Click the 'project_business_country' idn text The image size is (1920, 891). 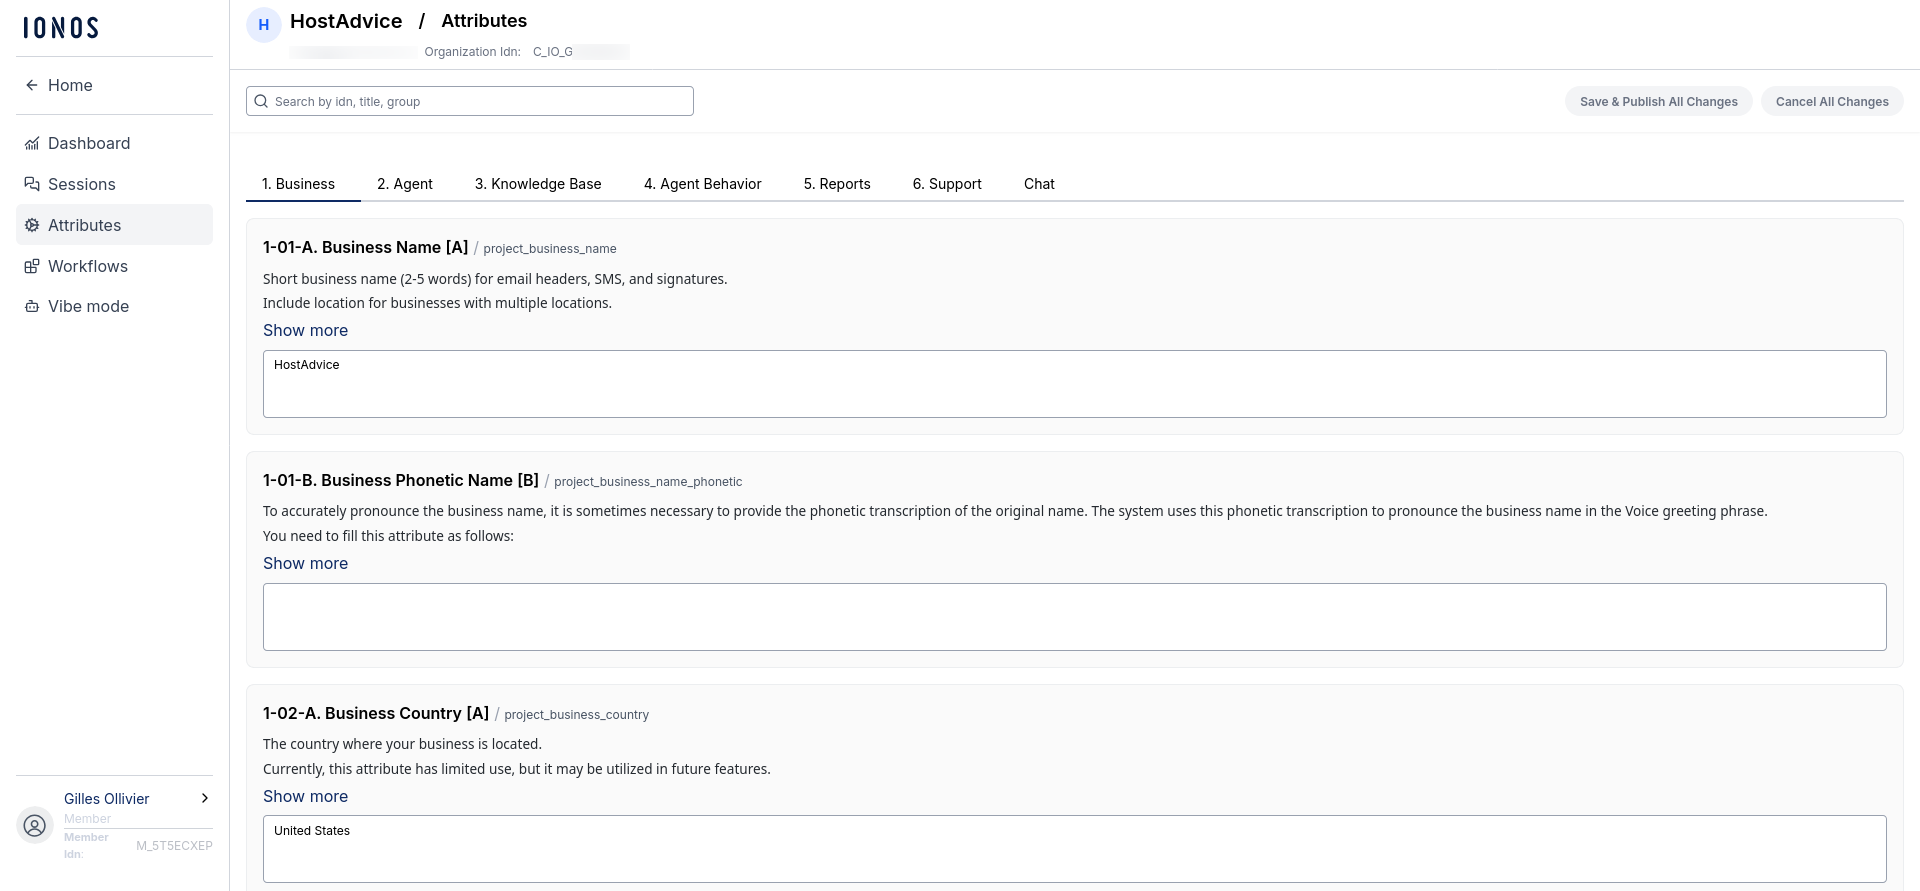click(x=577, y=715)
